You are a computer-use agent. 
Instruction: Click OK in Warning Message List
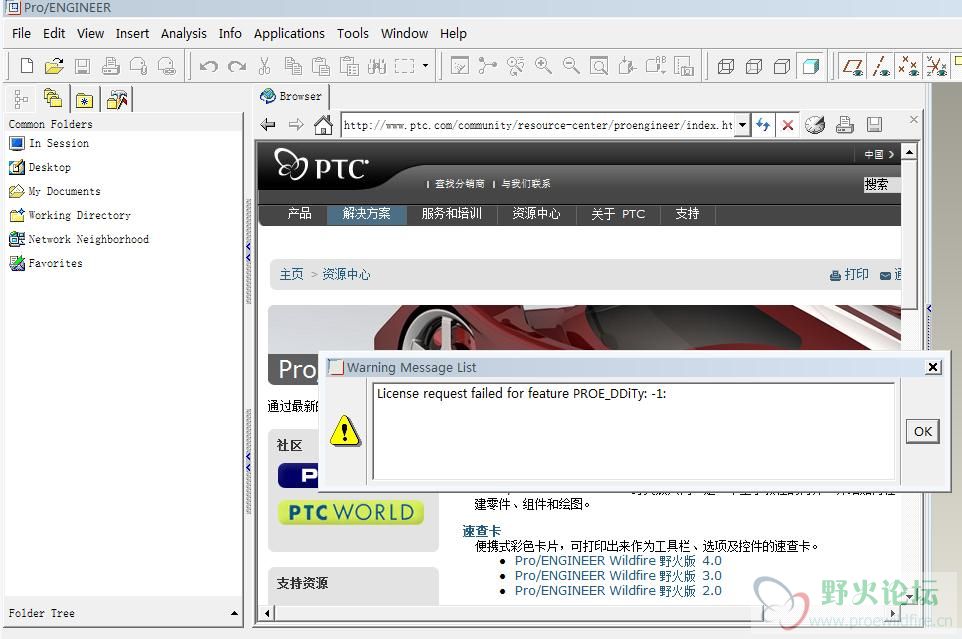[x=922, y=431]
